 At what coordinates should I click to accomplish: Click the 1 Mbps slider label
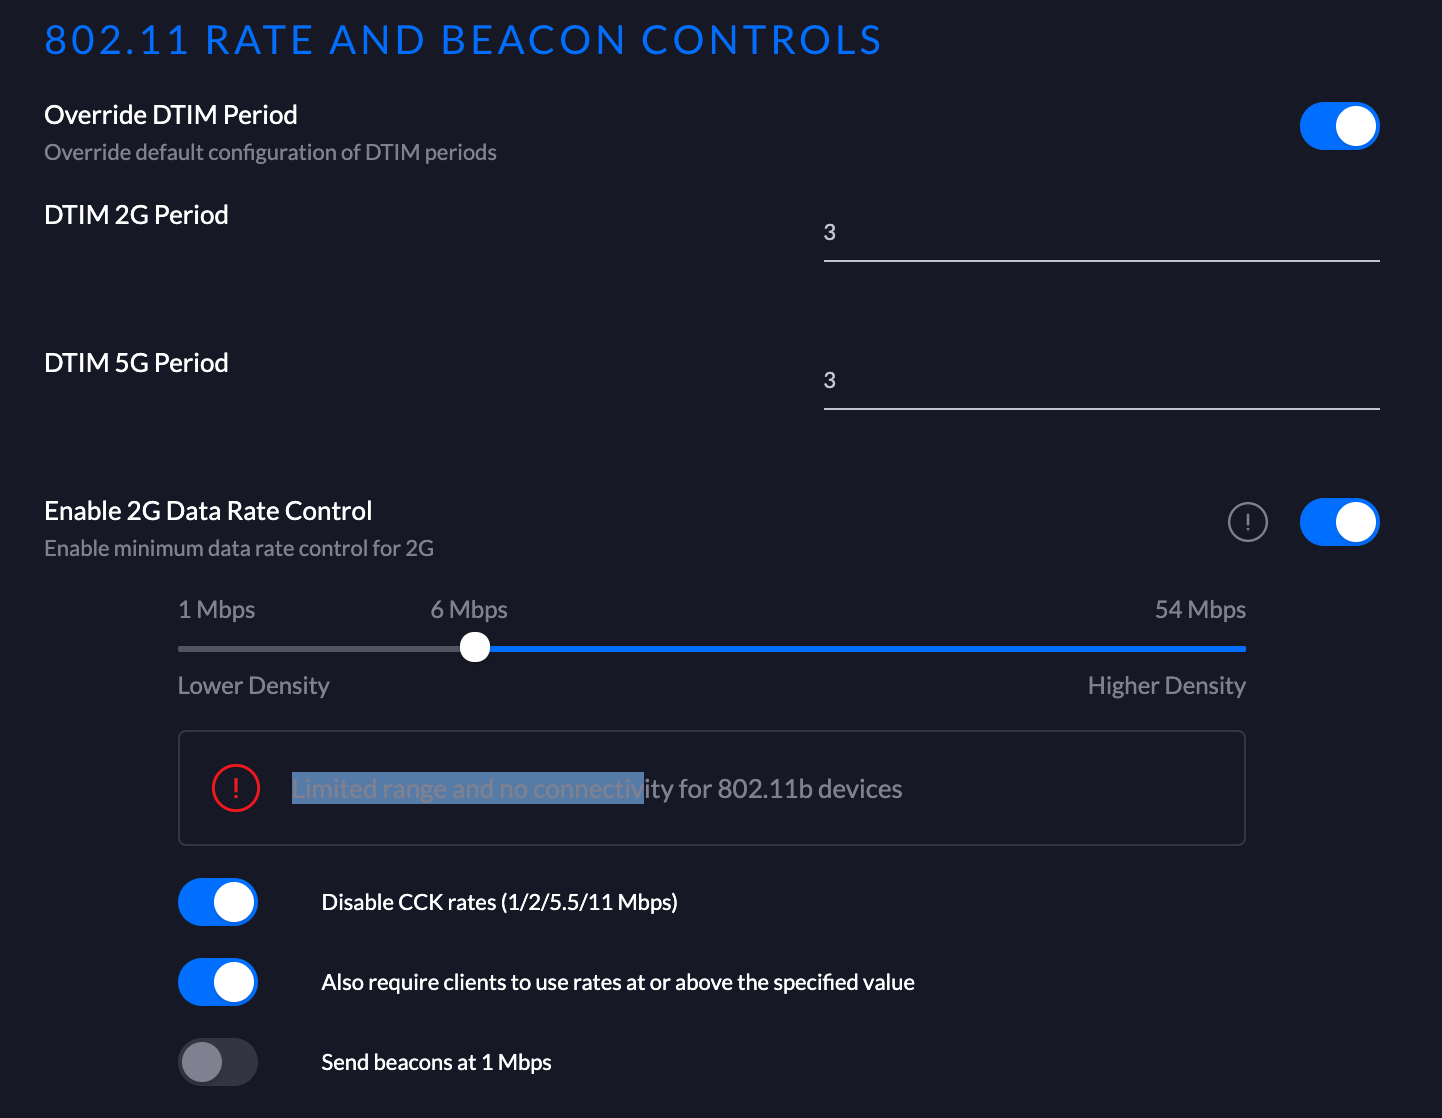point(216,610)
